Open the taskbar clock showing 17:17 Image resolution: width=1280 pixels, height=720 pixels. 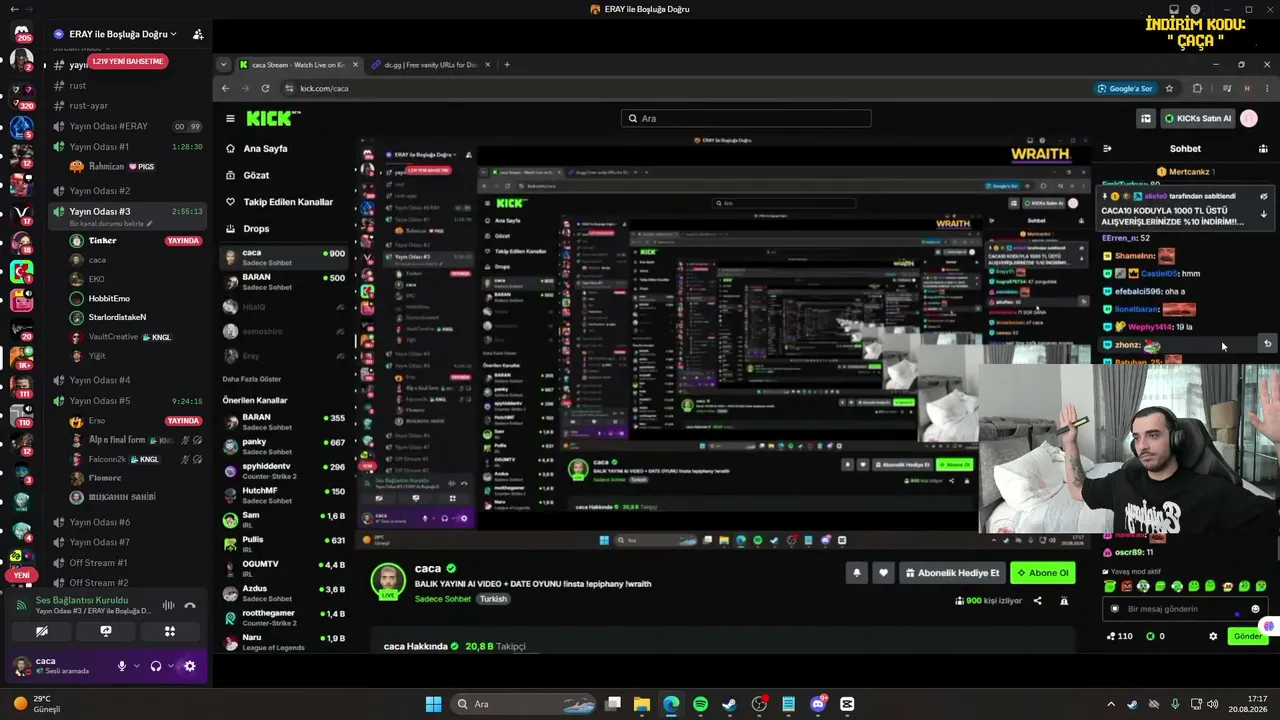[1250, 704]
